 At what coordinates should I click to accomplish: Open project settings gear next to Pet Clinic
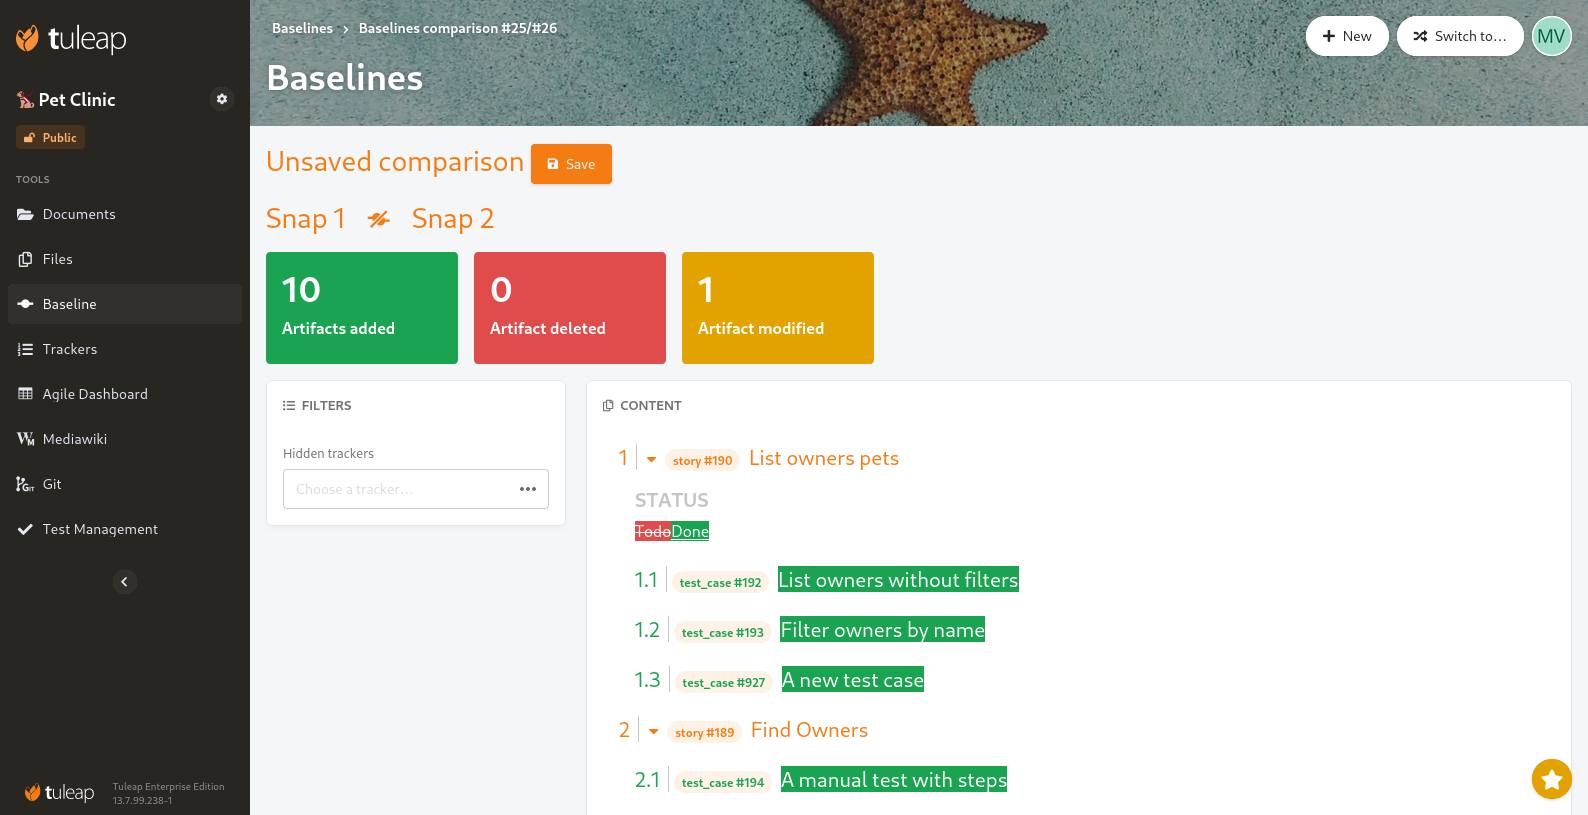pos(222,99)
